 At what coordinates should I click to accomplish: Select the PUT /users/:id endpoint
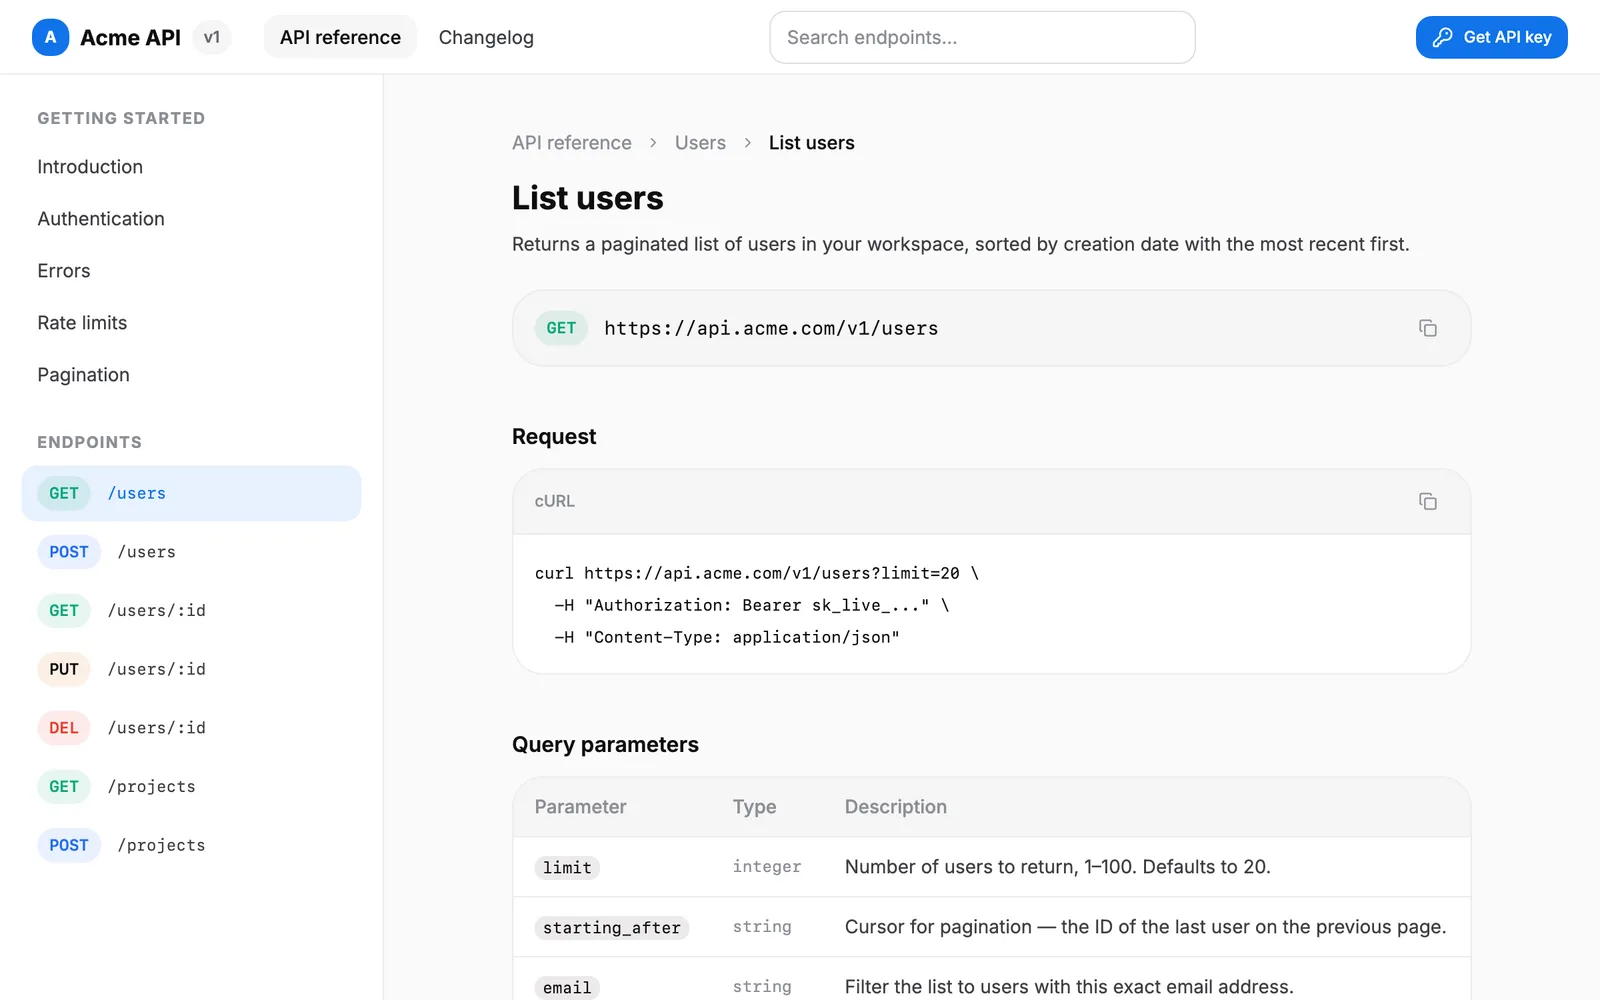pyautogui.click(x=191, y=669)
